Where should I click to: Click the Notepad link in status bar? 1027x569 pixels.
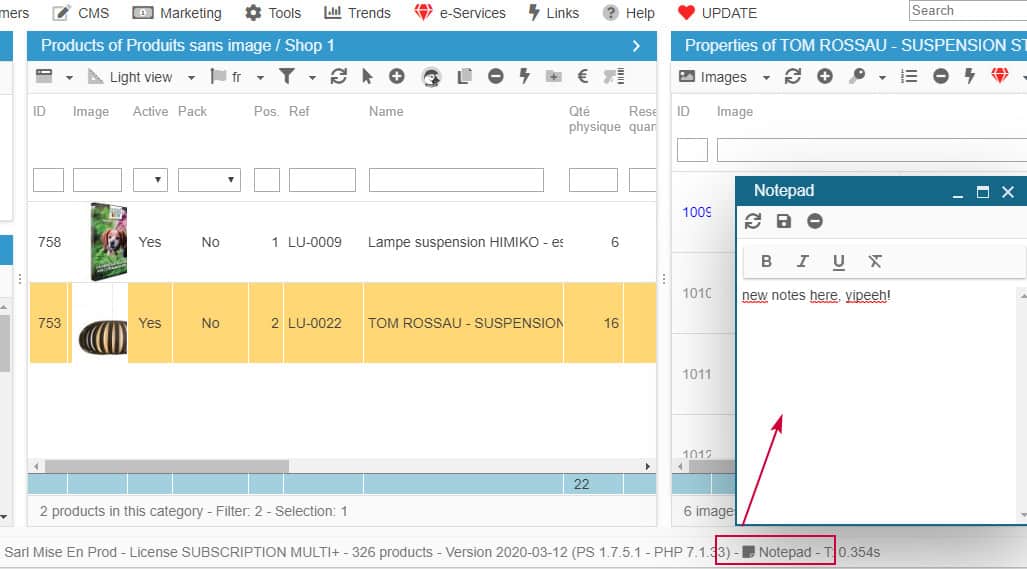tap(783, 552)
